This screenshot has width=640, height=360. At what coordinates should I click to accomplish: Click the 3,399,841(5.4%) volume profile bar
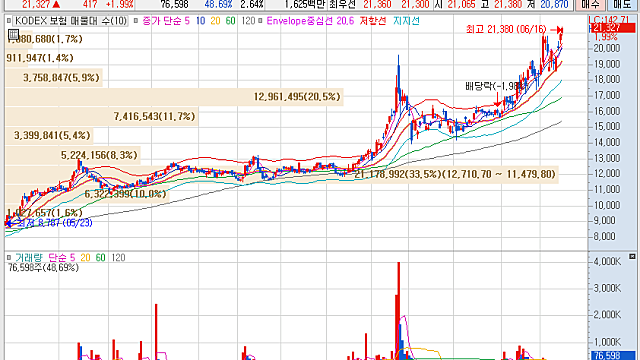point(49,135)
